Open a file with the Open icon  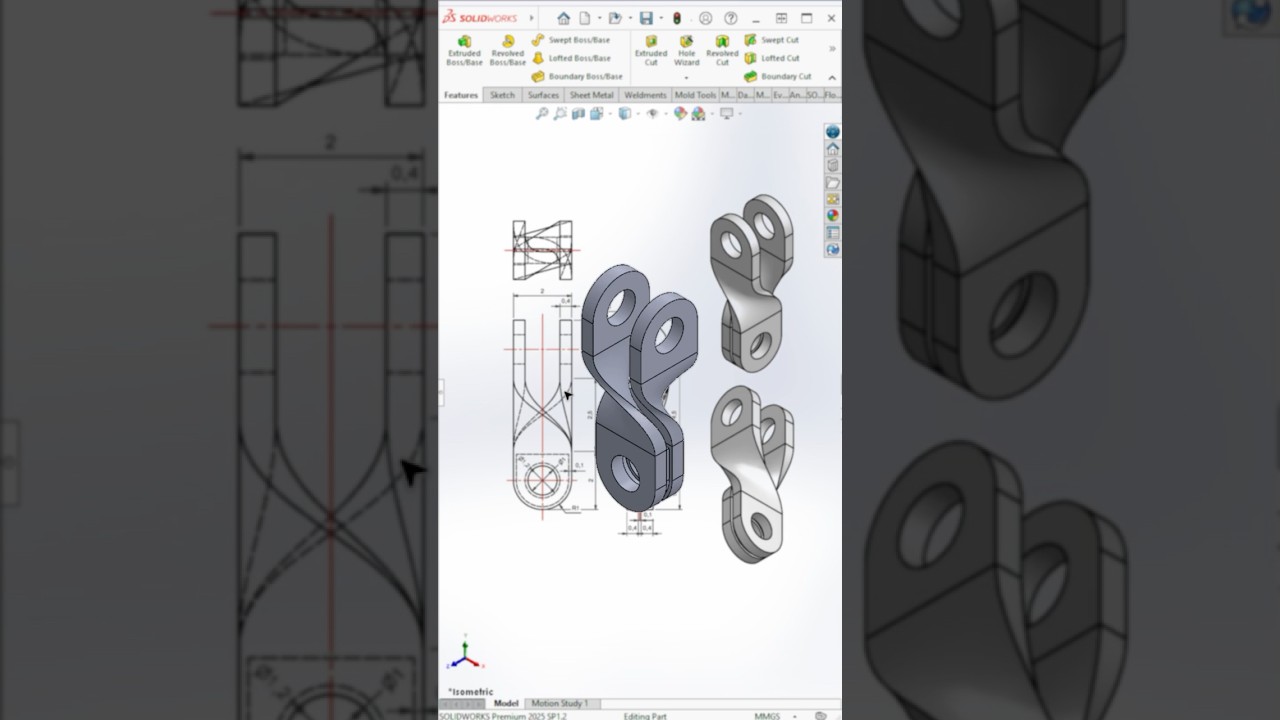coord(614,18)
